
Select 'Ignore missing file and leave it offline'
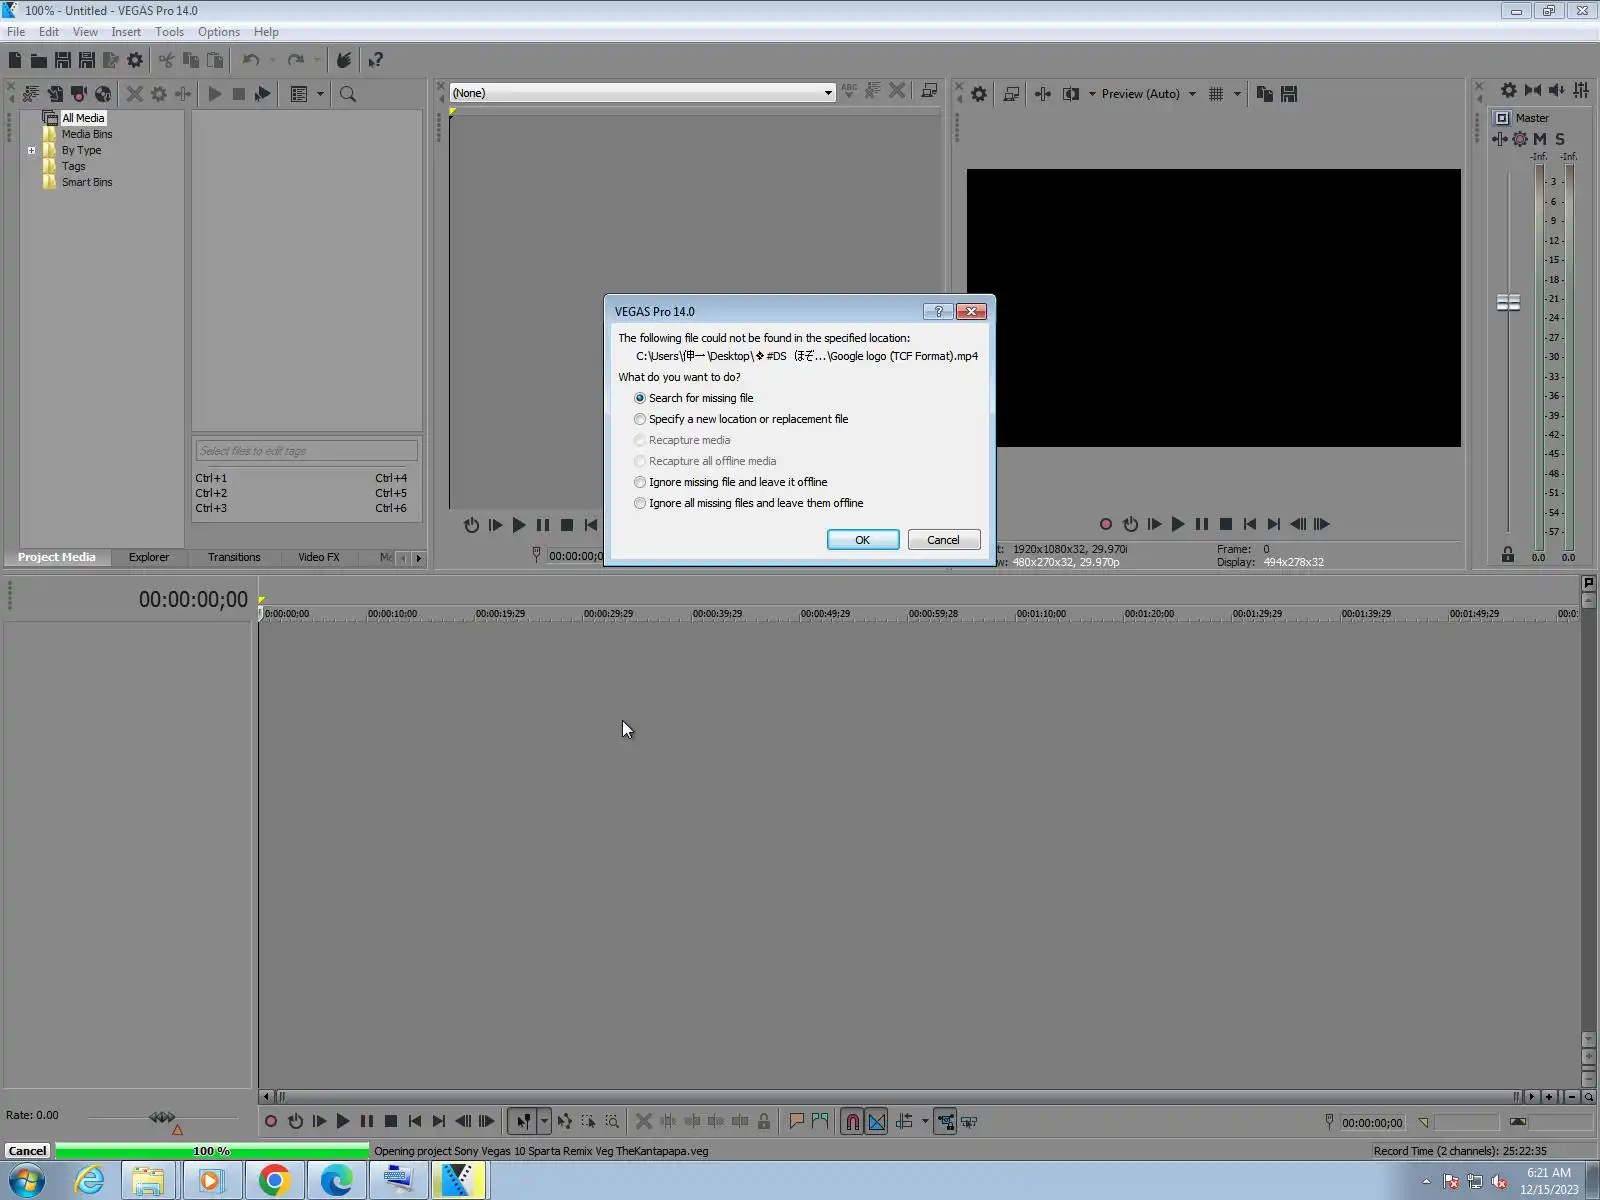[731, 482]
